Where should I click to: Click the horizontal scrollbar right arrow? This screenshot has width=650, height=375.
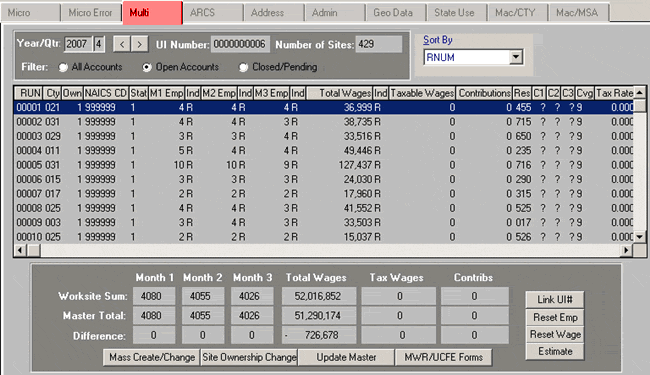[626, 250]
